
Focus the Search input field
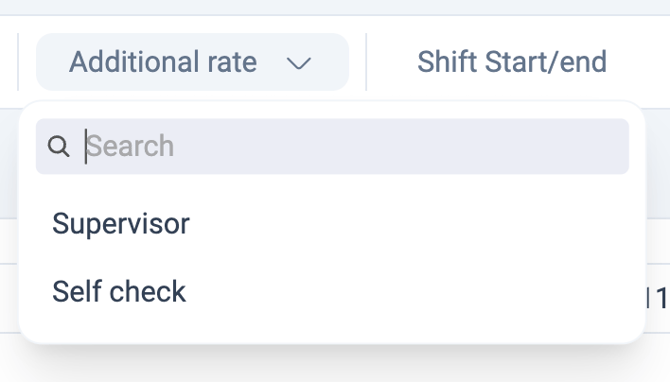(332, 146)
